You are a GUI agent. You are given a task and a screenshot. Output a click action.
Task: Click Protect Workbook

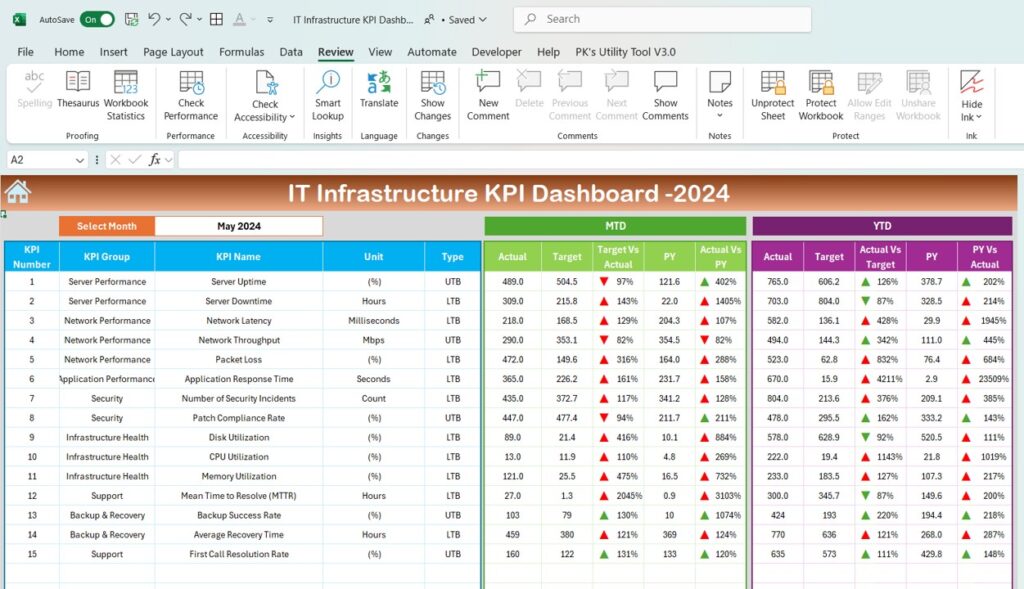[x=821, y=95]
